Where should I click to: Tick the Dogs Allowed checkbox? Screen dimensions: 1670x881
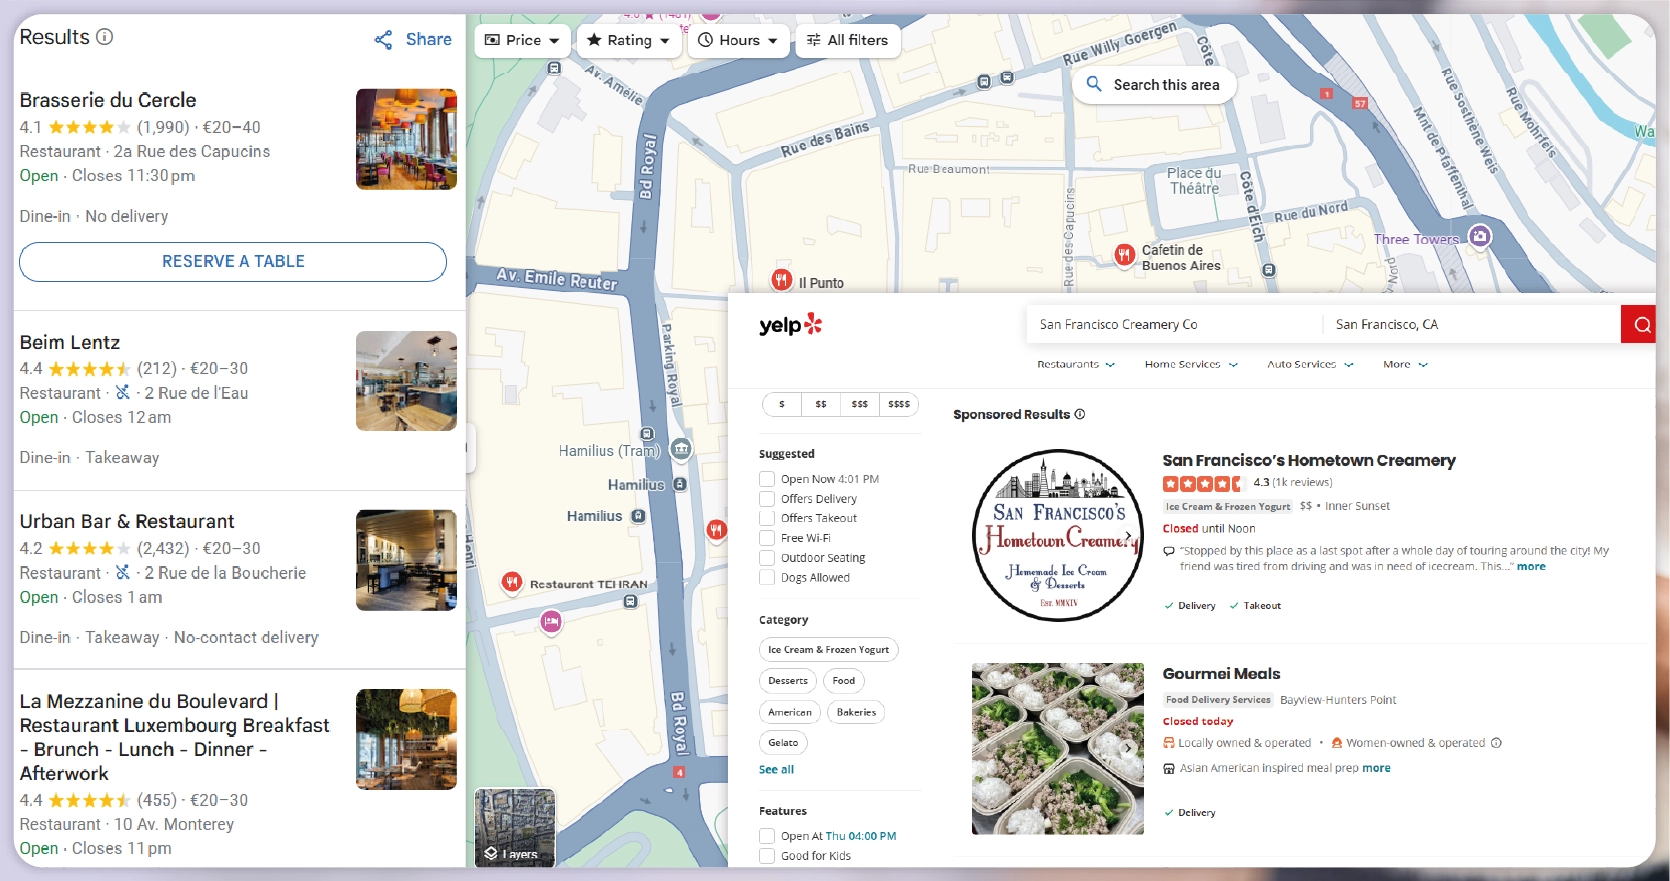click(767, 577)
